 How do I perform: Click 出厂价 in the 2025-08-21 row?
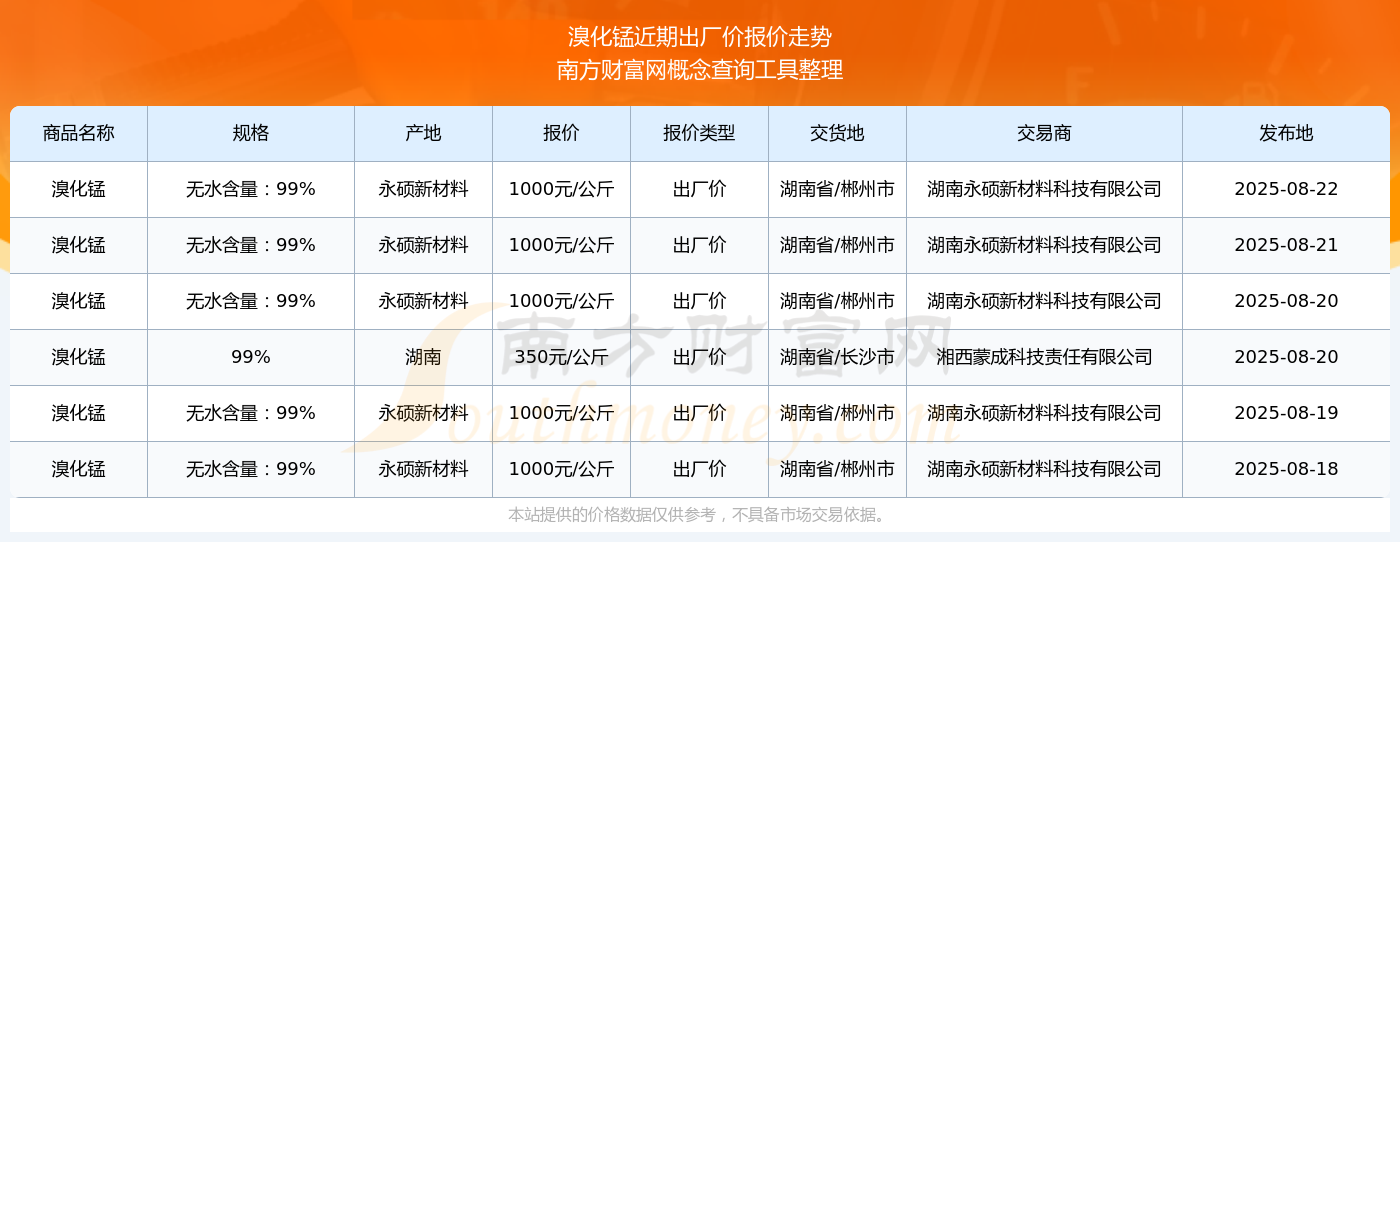[700, 246]
